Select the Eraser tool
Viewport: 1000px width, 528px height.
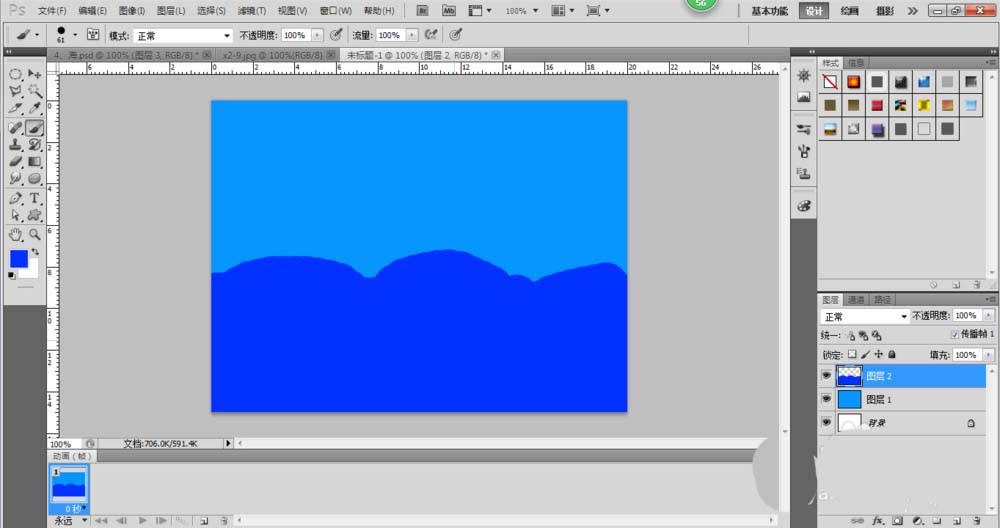(16, 161)
